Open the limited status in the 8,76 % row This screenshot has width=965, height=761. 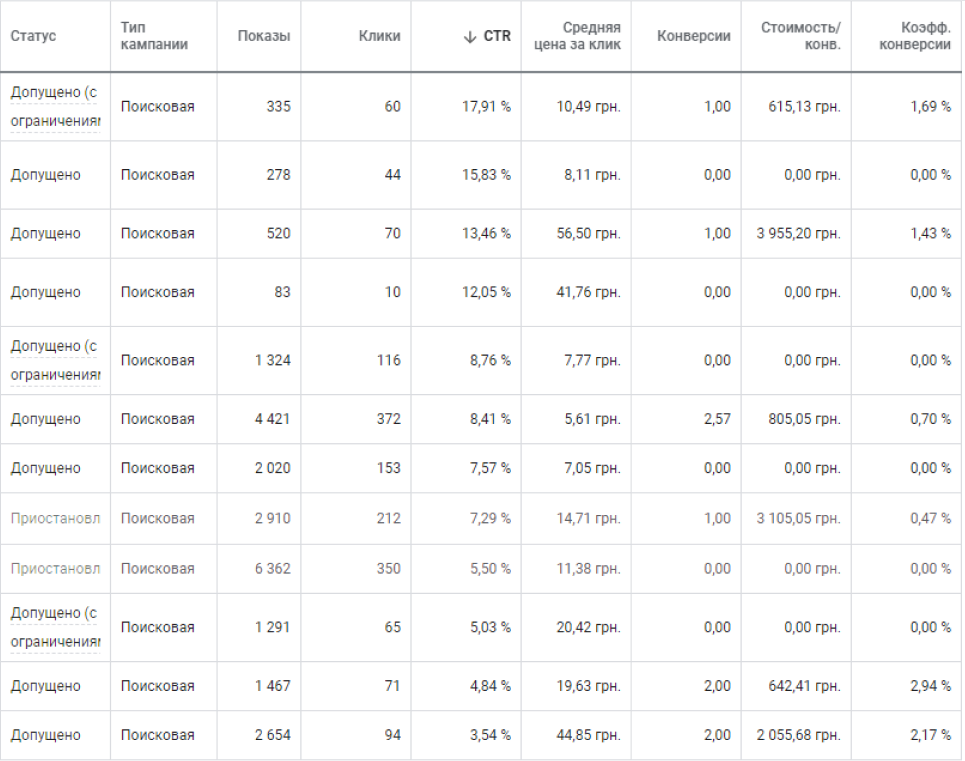click(x=55, y=361)
